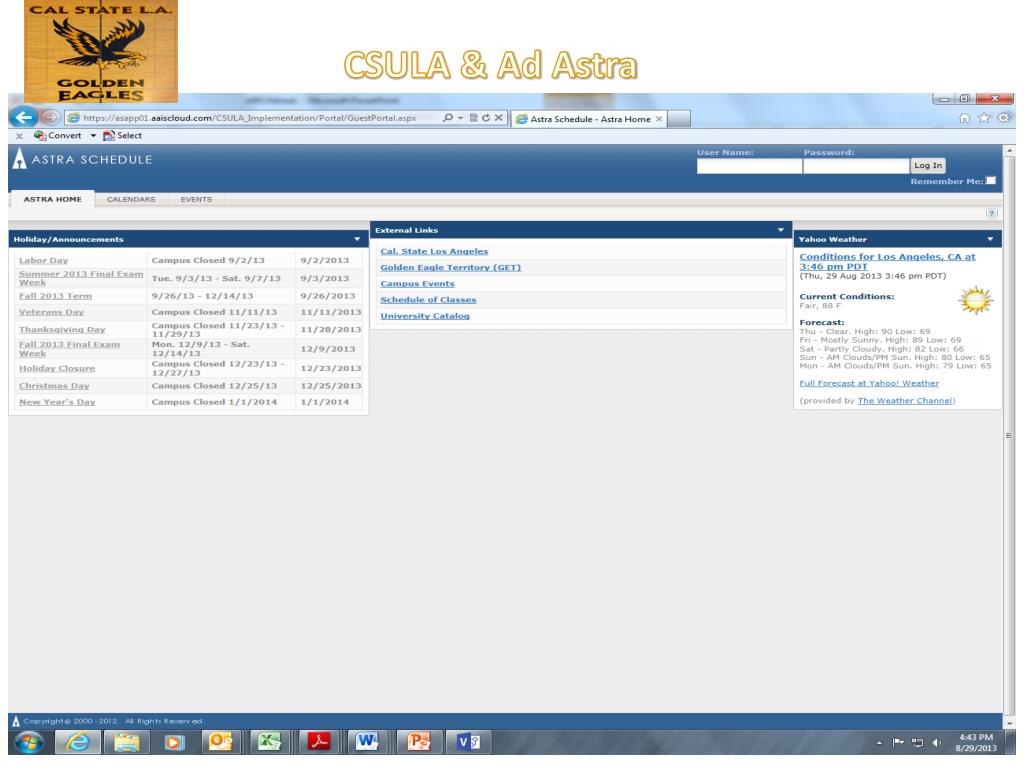The height and width of the screenshot is (768, 1024).
Task: Click the User Name input field
Action: pyautogui.click(x=749, y=166)
